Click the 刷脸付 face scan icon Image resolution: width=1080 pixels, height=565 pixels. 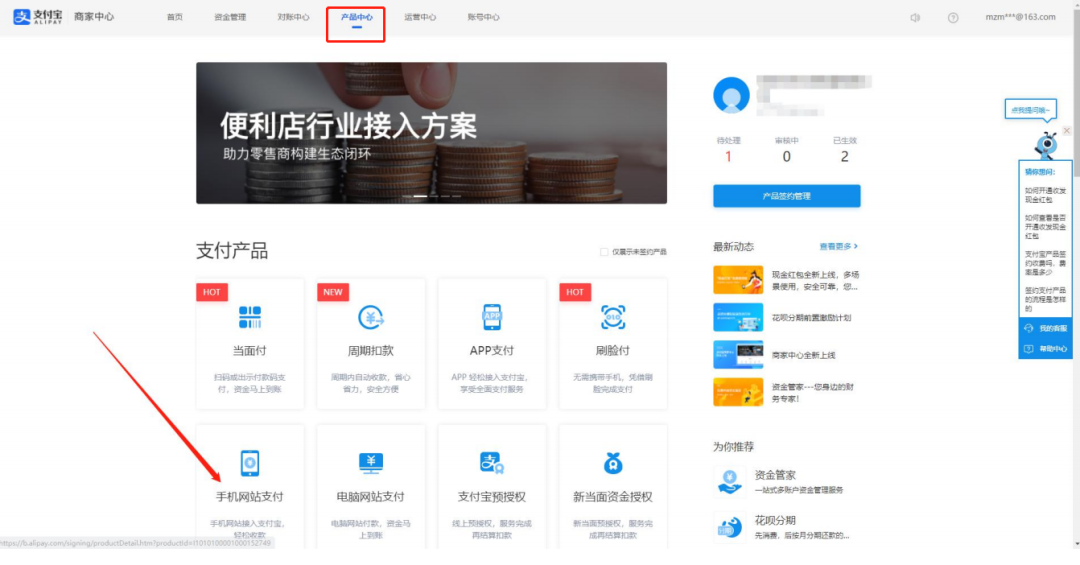pos(613,318)
